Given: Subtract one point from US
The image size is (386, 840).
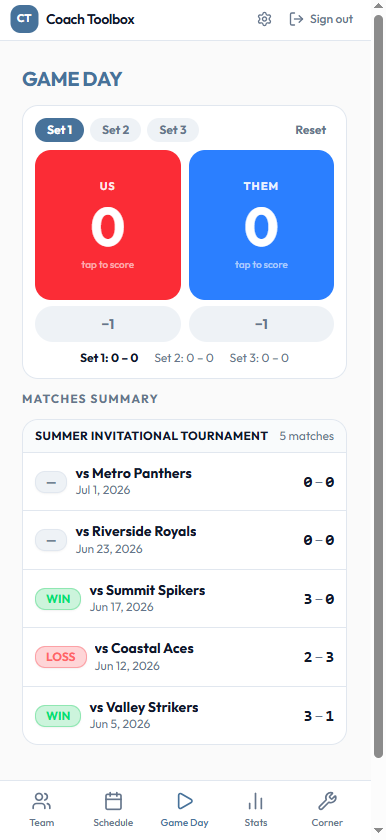Looking at the screenshot, I should click(108, 324).
